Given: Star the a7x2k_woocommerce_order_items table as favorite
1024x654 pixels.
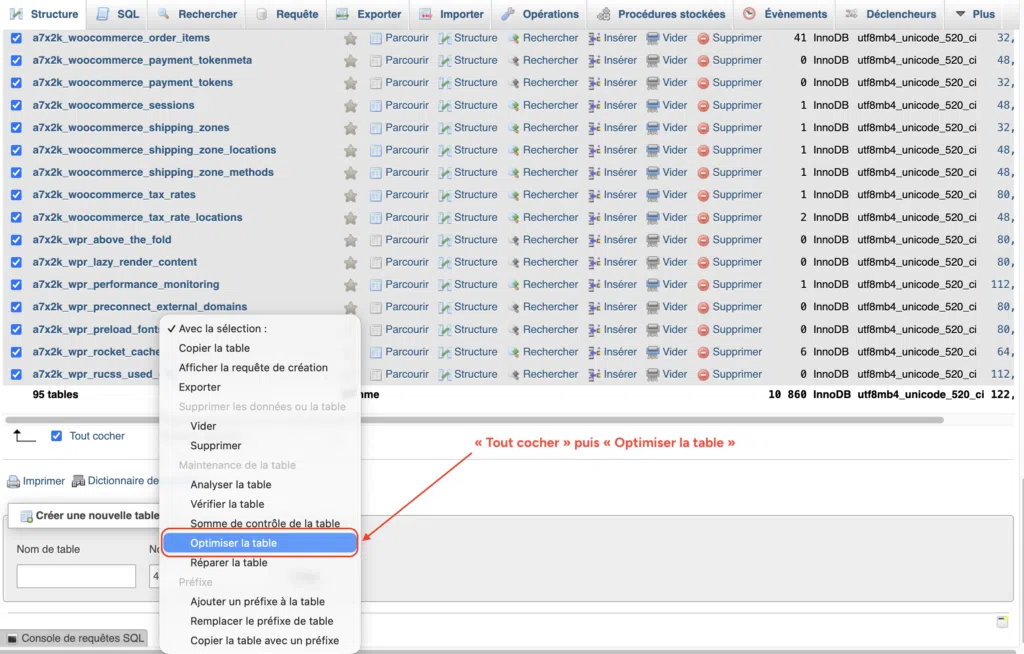Looking at the screenshot, I should 351,39.
